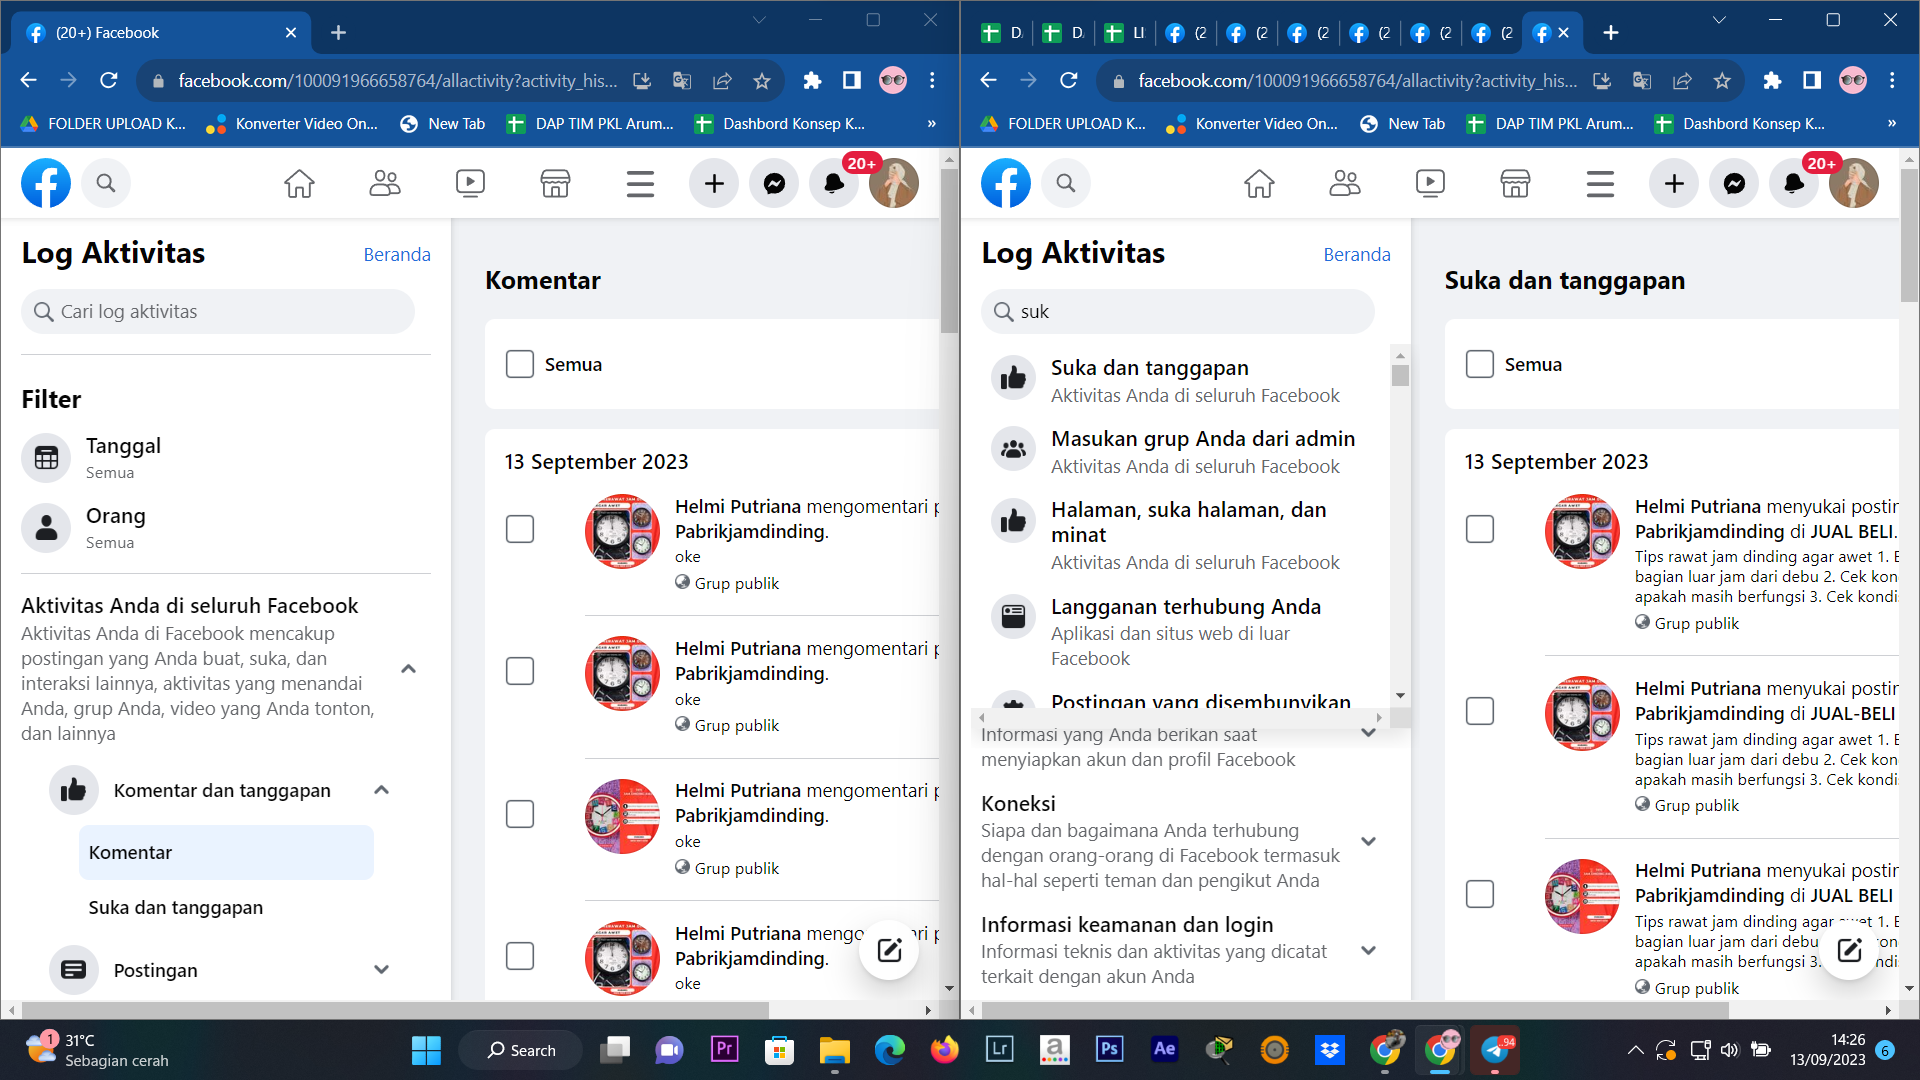This screenshot has height=1080, width=1920.
Task: Click Beranda link in left window
Action: coord(397,254)
